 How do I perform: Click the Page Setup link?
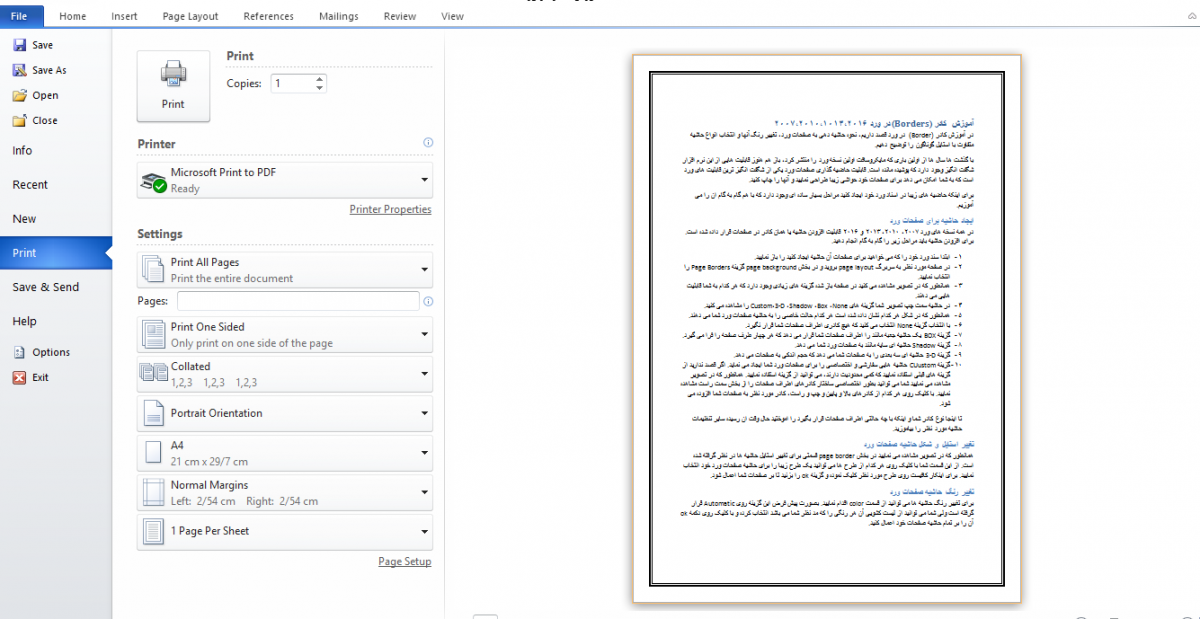(x=404, y=561)
